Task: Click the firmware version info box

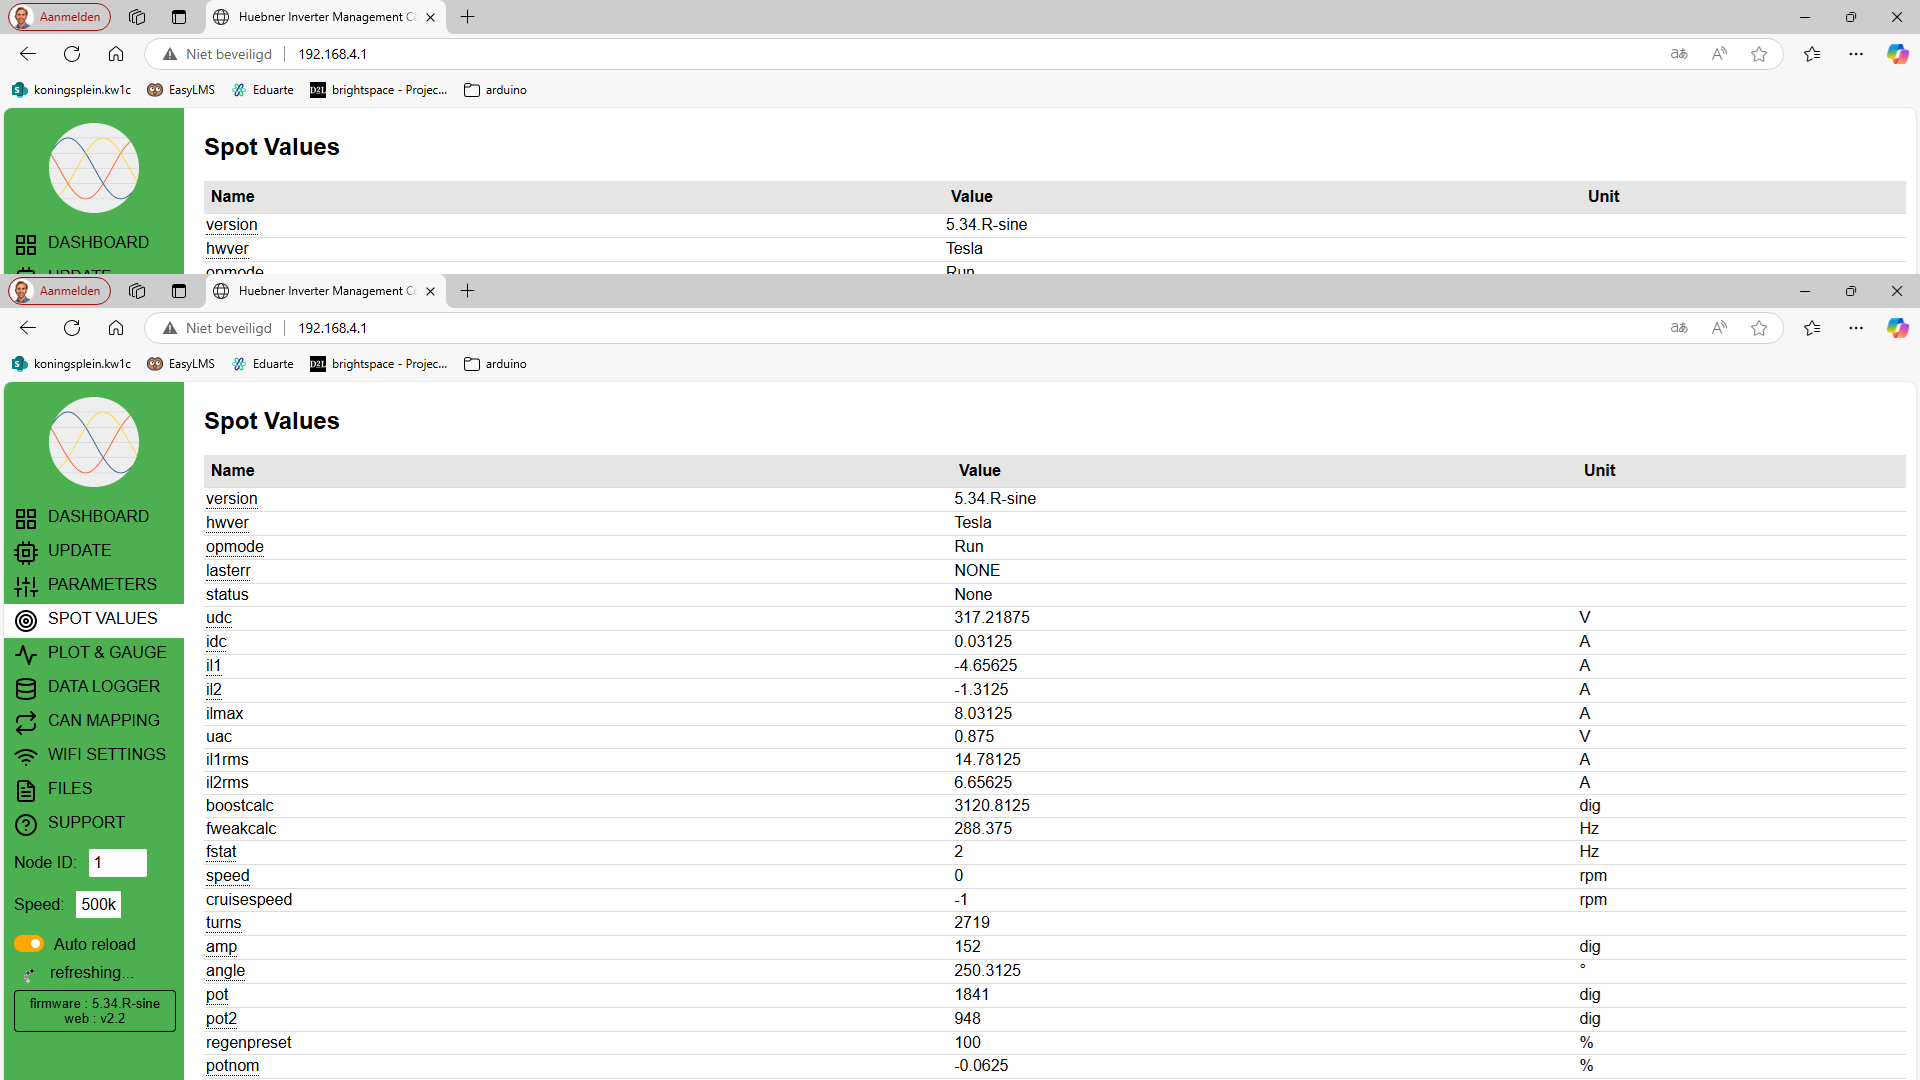Action: point(95,1010)
